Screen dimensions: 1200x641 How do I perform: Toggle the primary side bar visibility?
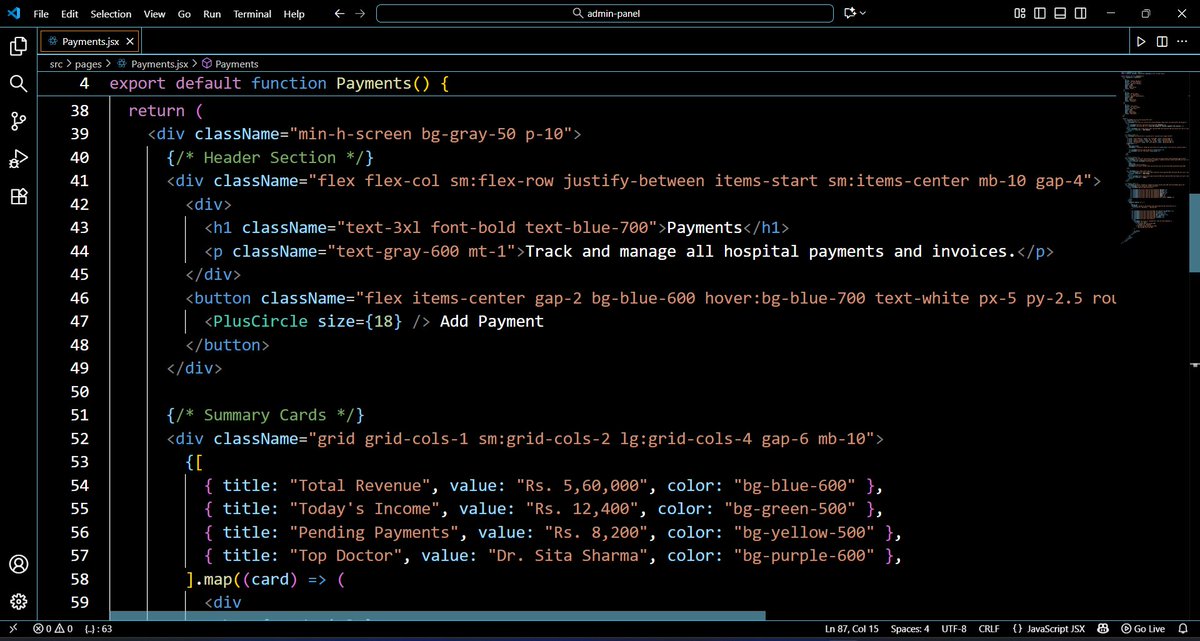point(1040,13)
